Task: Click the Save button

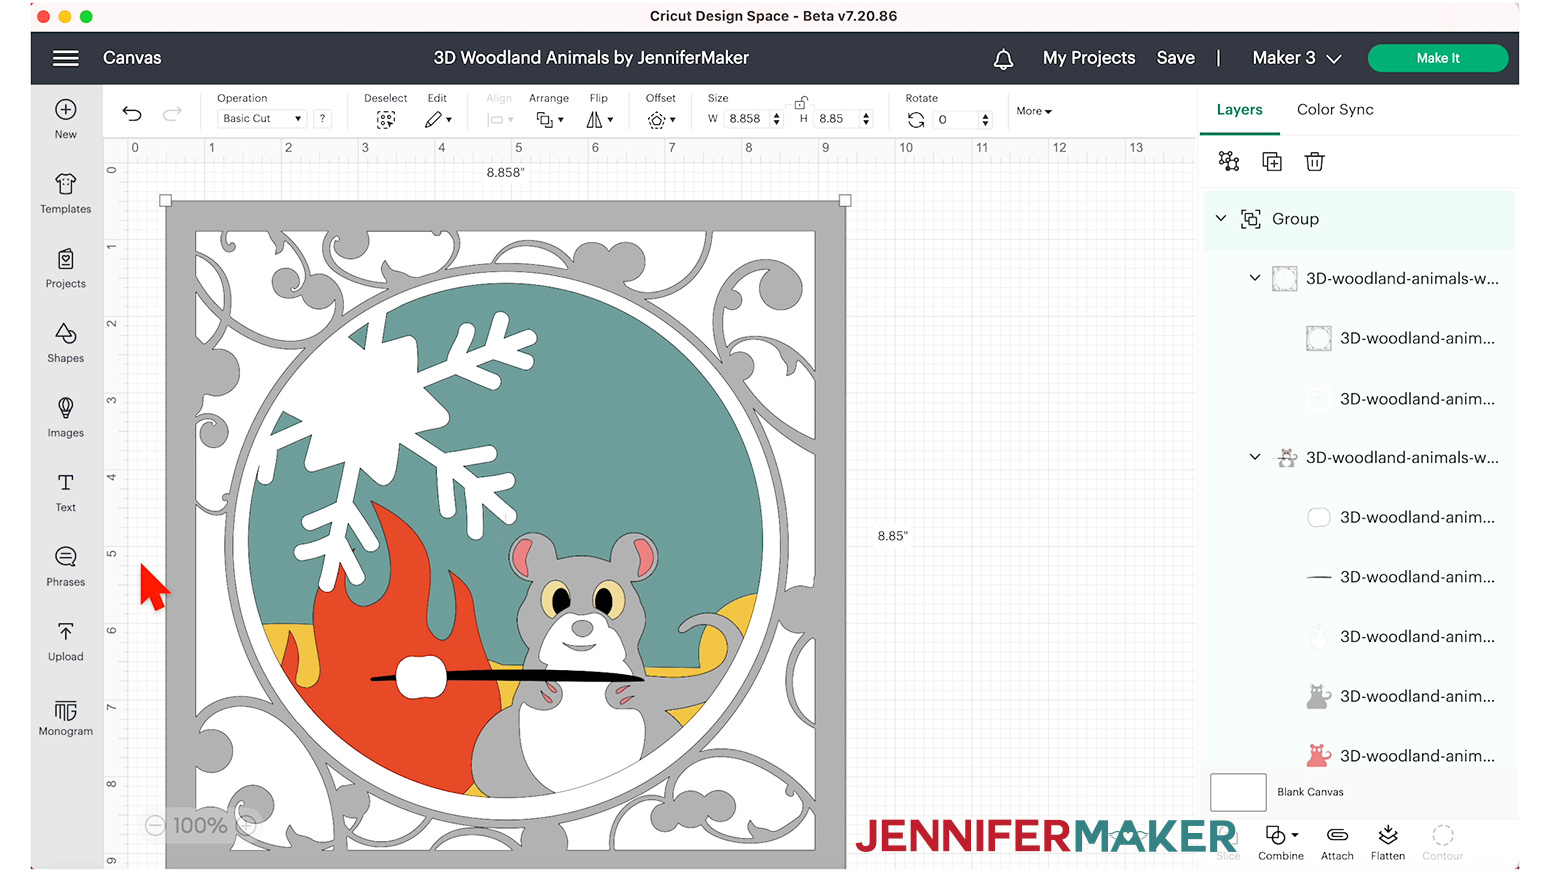Action: point(1176,58)
